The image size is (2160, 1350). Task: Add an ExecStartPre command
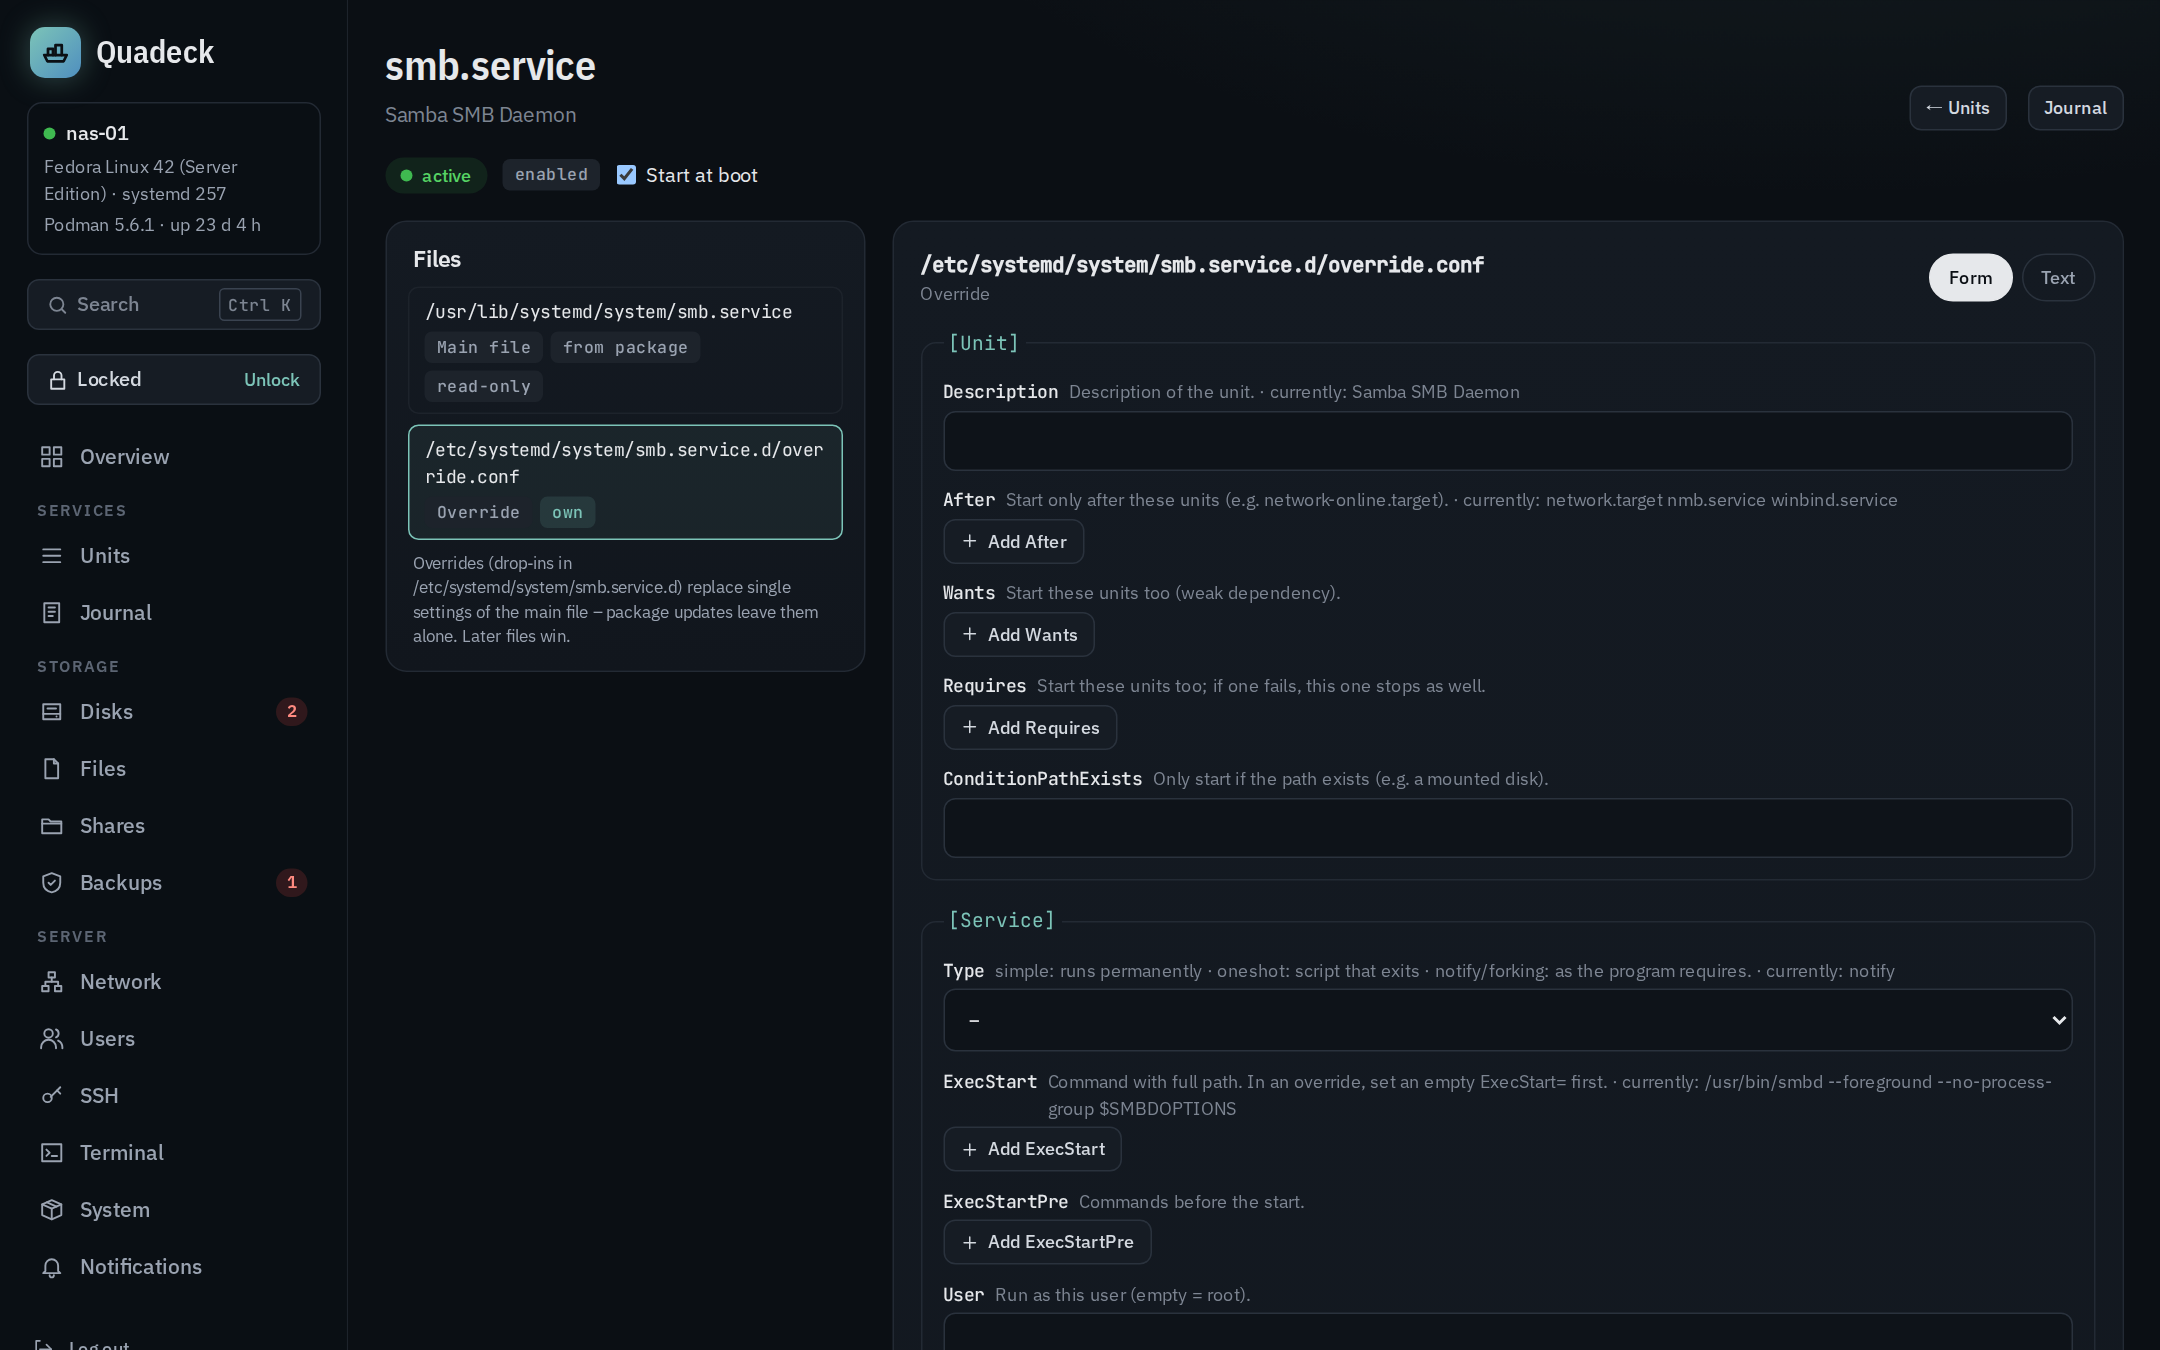(x=1047, y=1242)
